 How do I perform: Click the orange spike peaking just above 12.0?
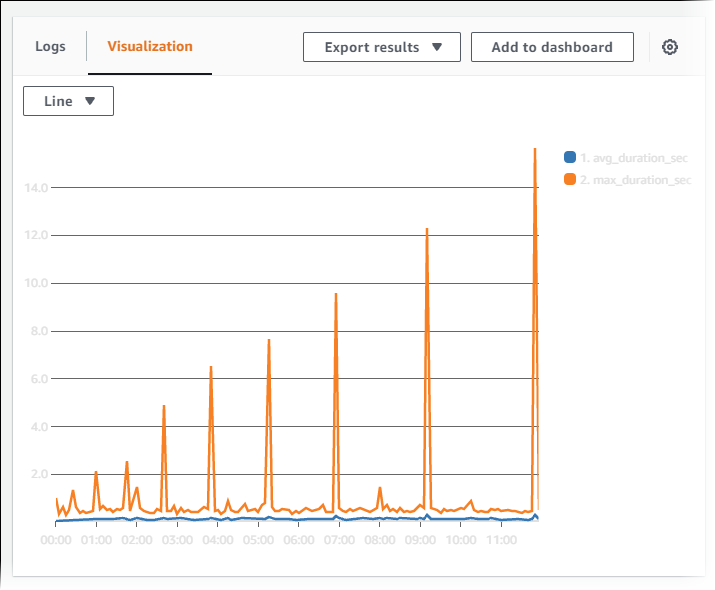point(427,230)
